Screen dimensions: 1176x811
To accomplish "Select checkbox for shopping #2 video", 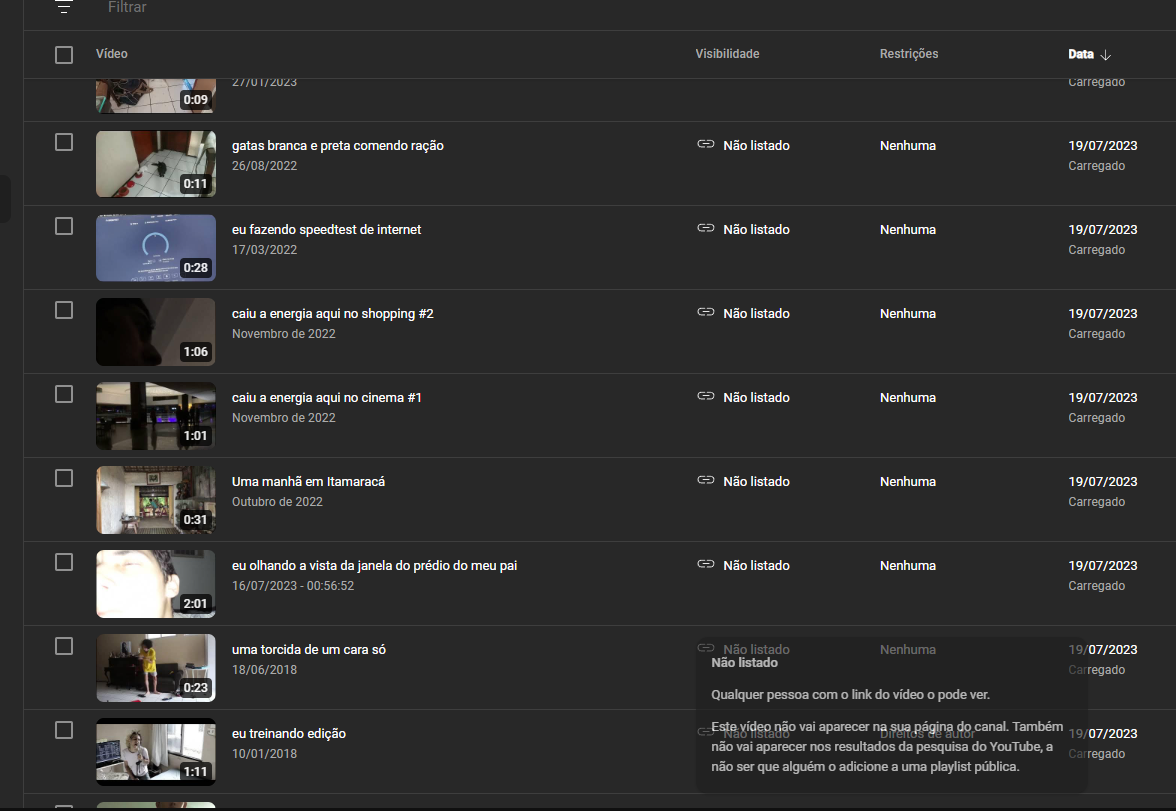I will tap(64, 311).
